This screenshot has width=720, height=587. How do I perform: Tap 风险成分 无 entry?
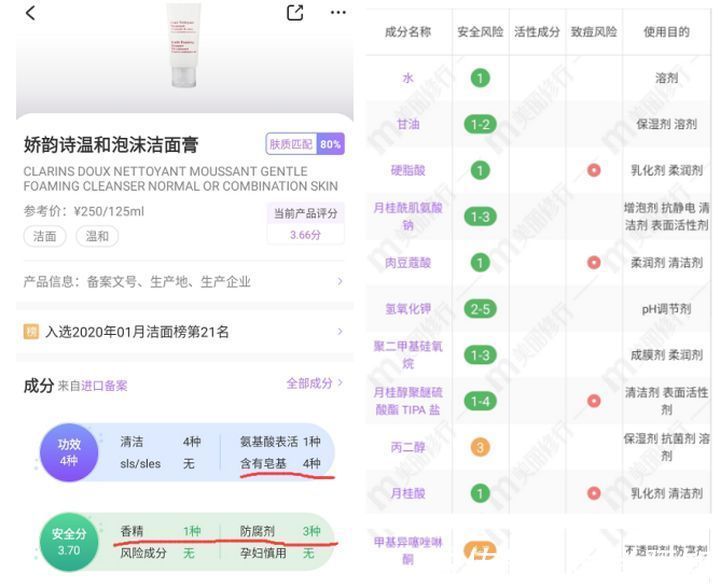(x=158, y=553)
